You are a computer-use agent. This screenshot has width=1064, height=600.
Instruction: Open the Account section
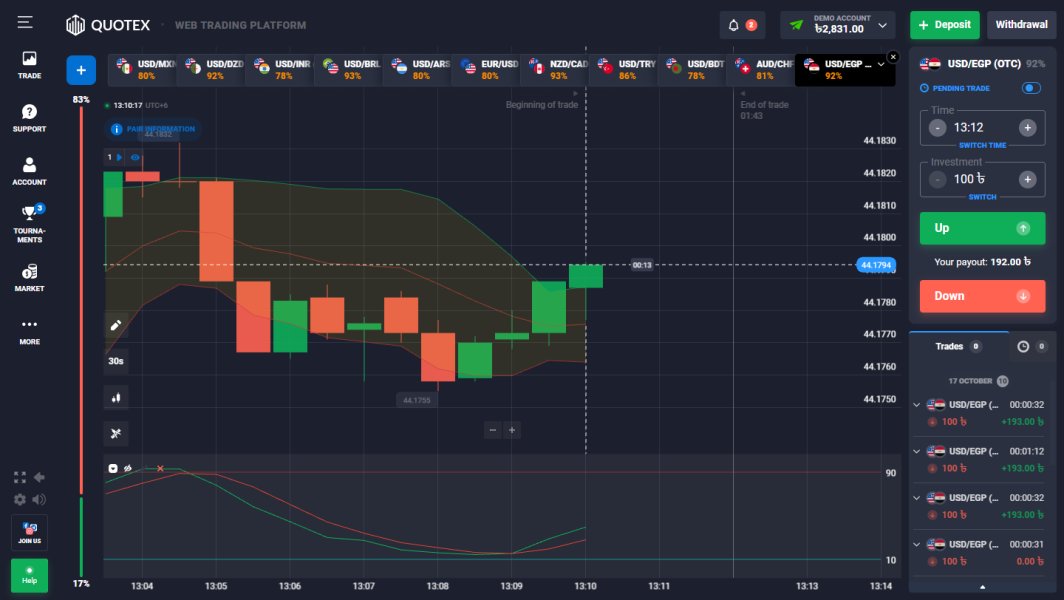pos(29,171)
